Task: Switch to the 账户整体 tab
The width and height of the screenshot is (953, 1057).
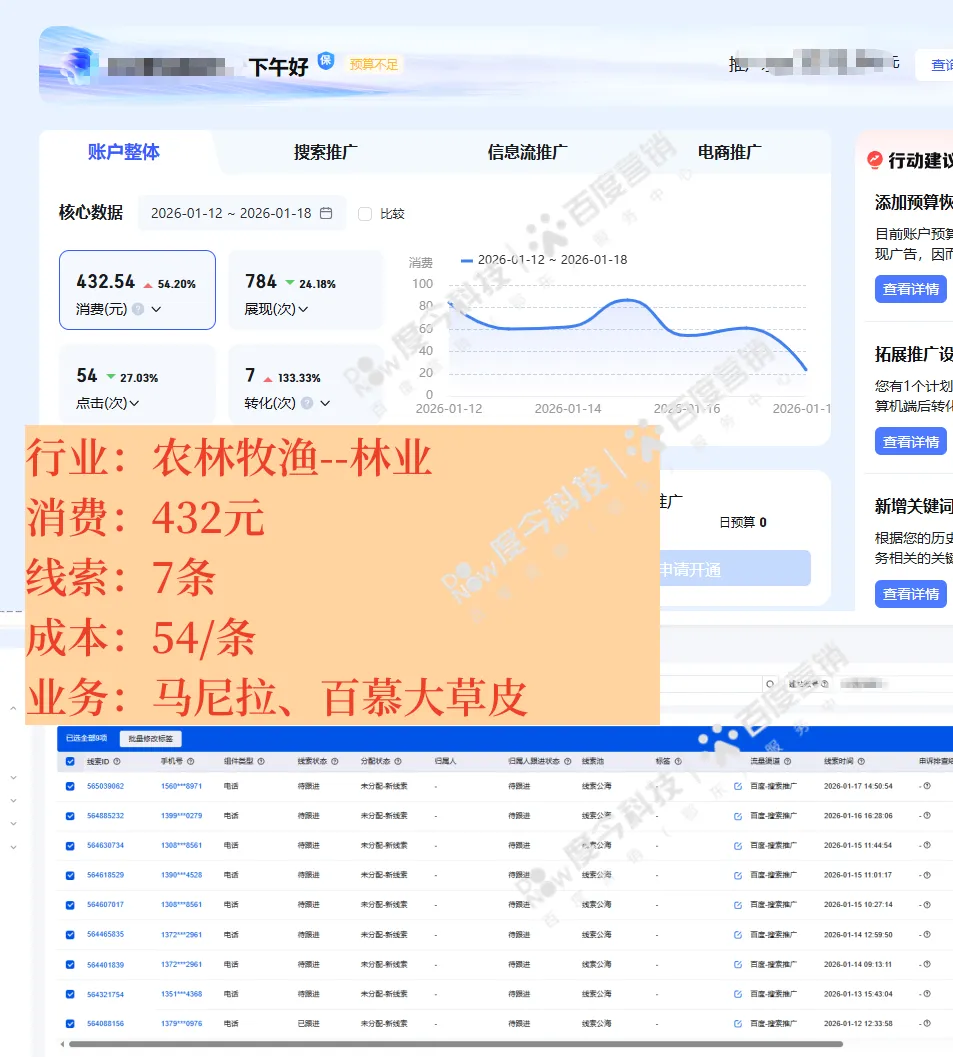Action: 123,152
